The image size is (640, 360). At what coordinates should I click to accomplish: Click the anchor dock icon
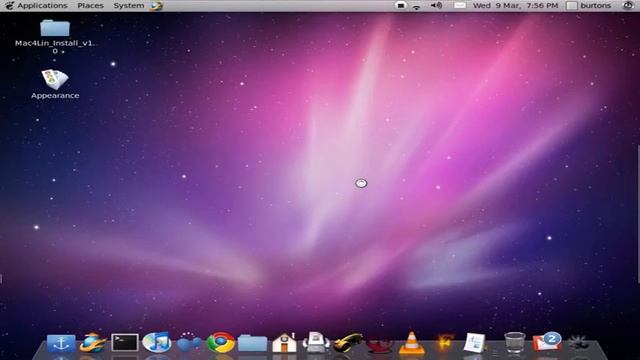point(61,343)
